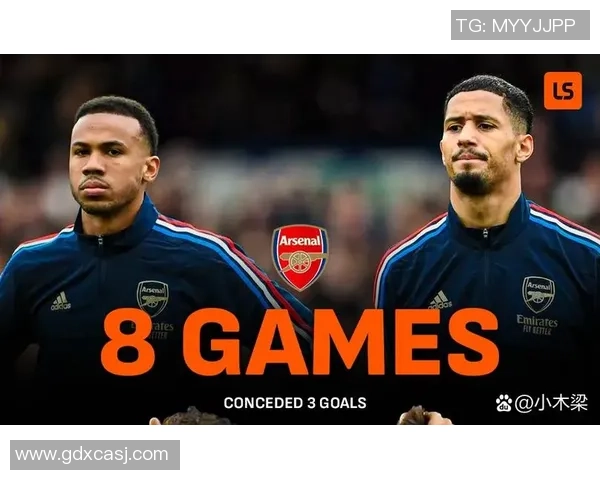This screenshot has height=480, width=600.
Task: Click the large orange number 8
Action: coord(128,343)
